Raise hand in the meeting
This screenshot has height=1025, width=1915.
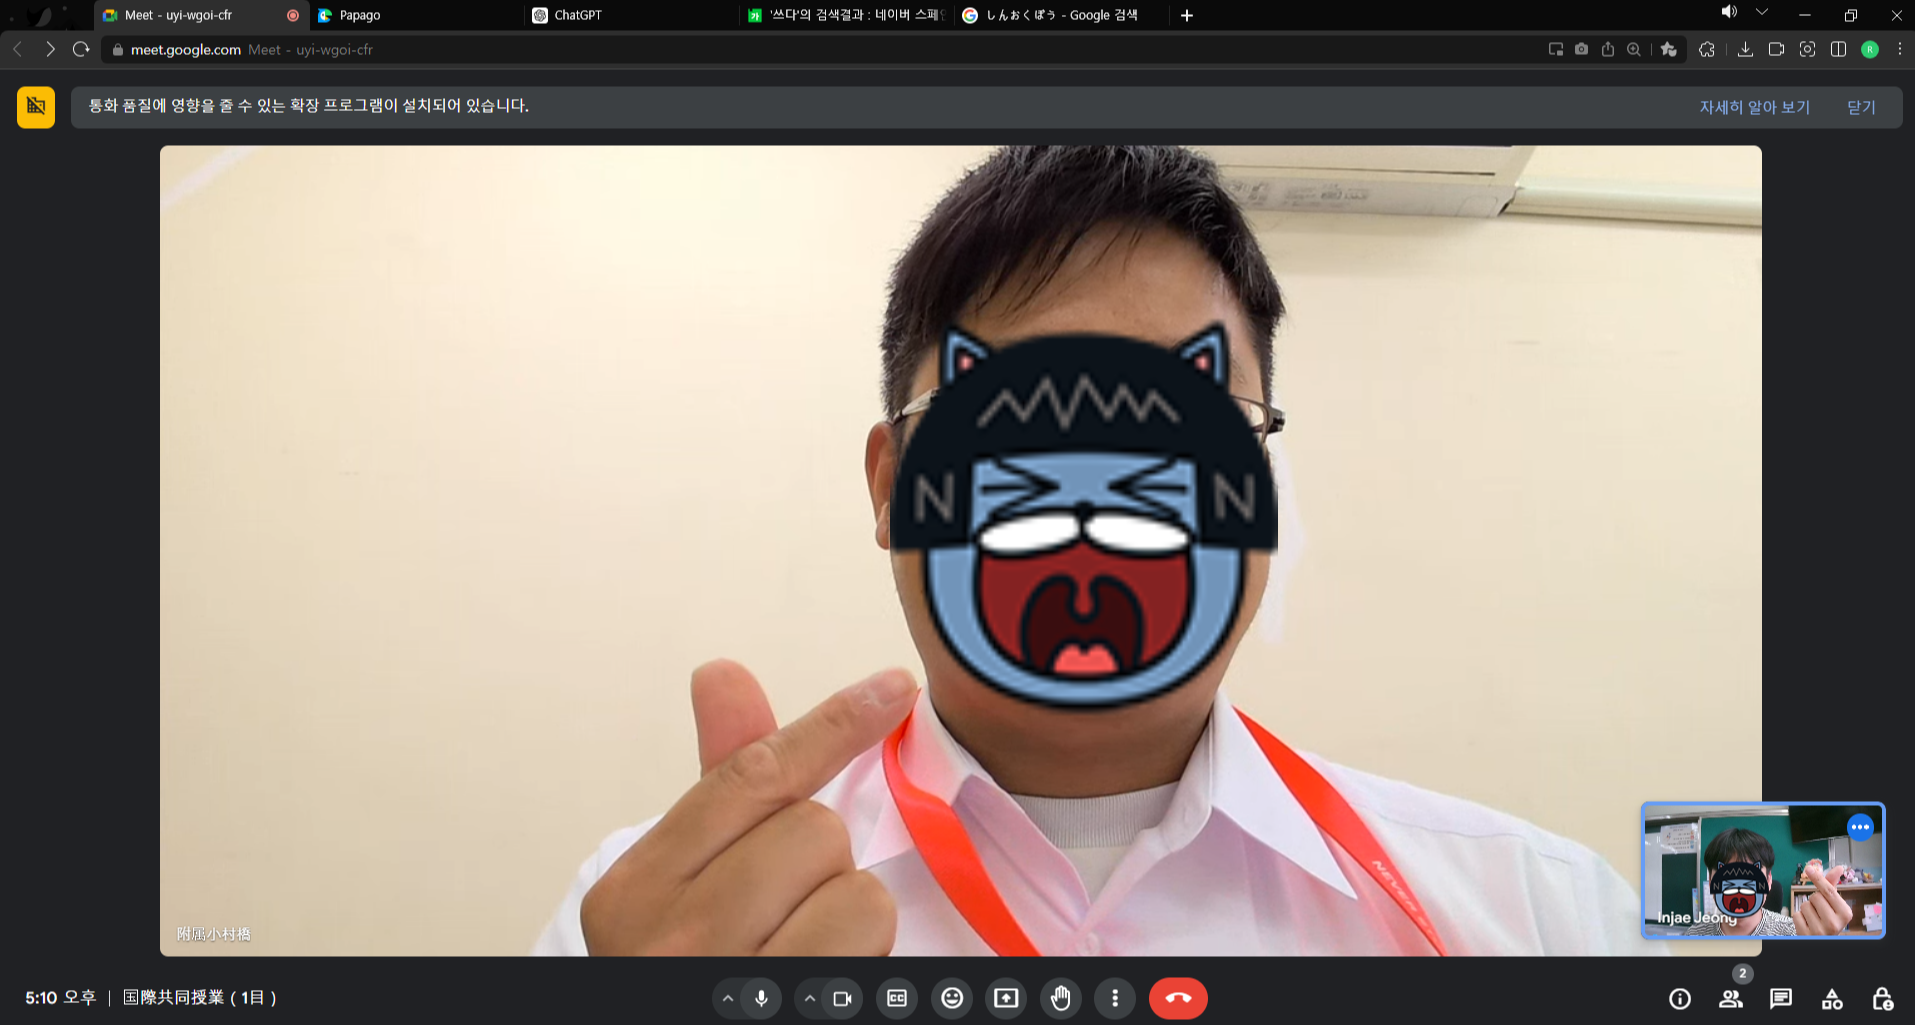pyautogui.click(x=1061, y=998)
